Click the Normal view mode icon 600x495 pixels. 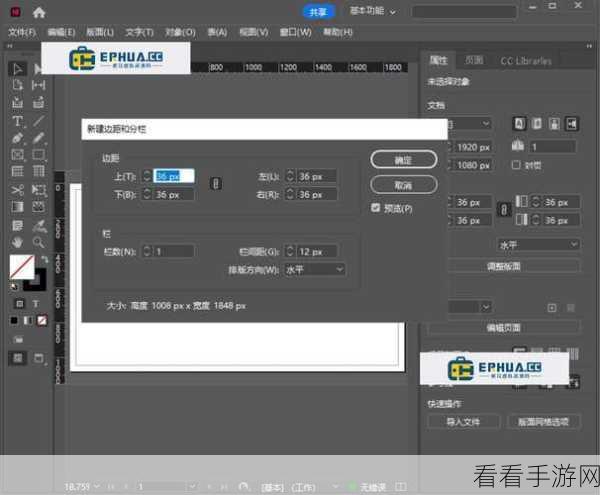point(18,358)
